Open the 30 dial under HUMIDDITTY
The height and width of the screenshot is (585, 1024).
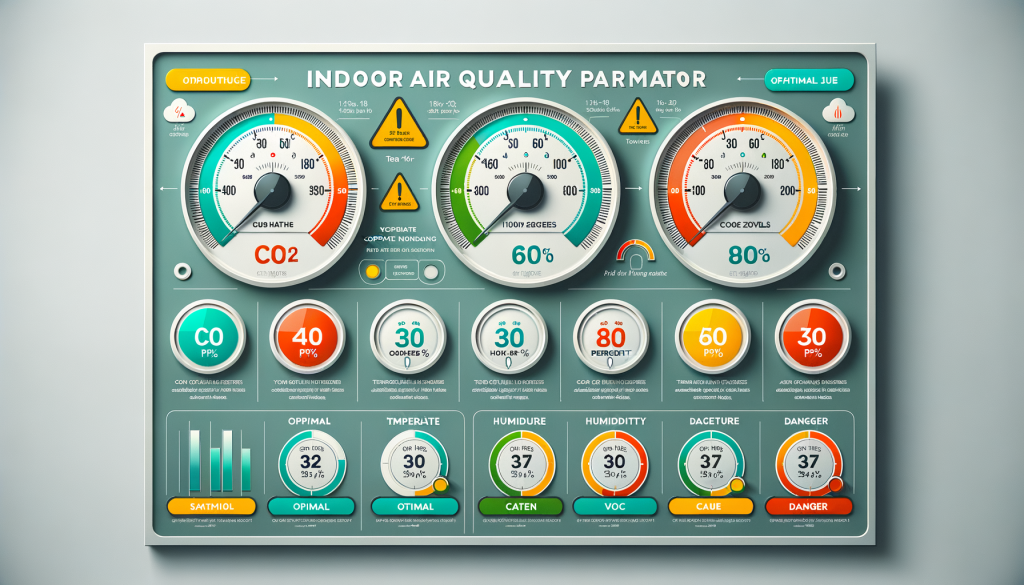click(614, 463)
